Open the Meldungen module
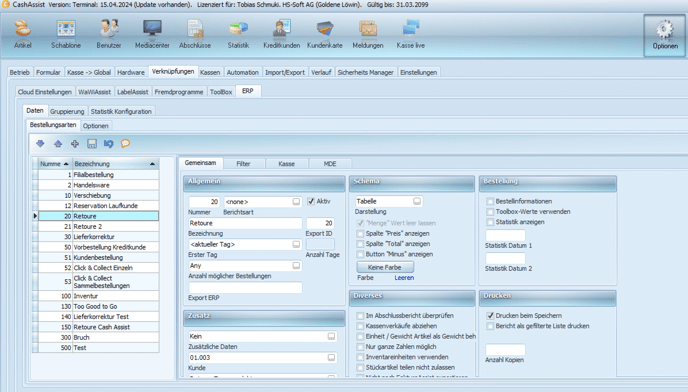This screenshot has width=688, height=392. (368, 34)
